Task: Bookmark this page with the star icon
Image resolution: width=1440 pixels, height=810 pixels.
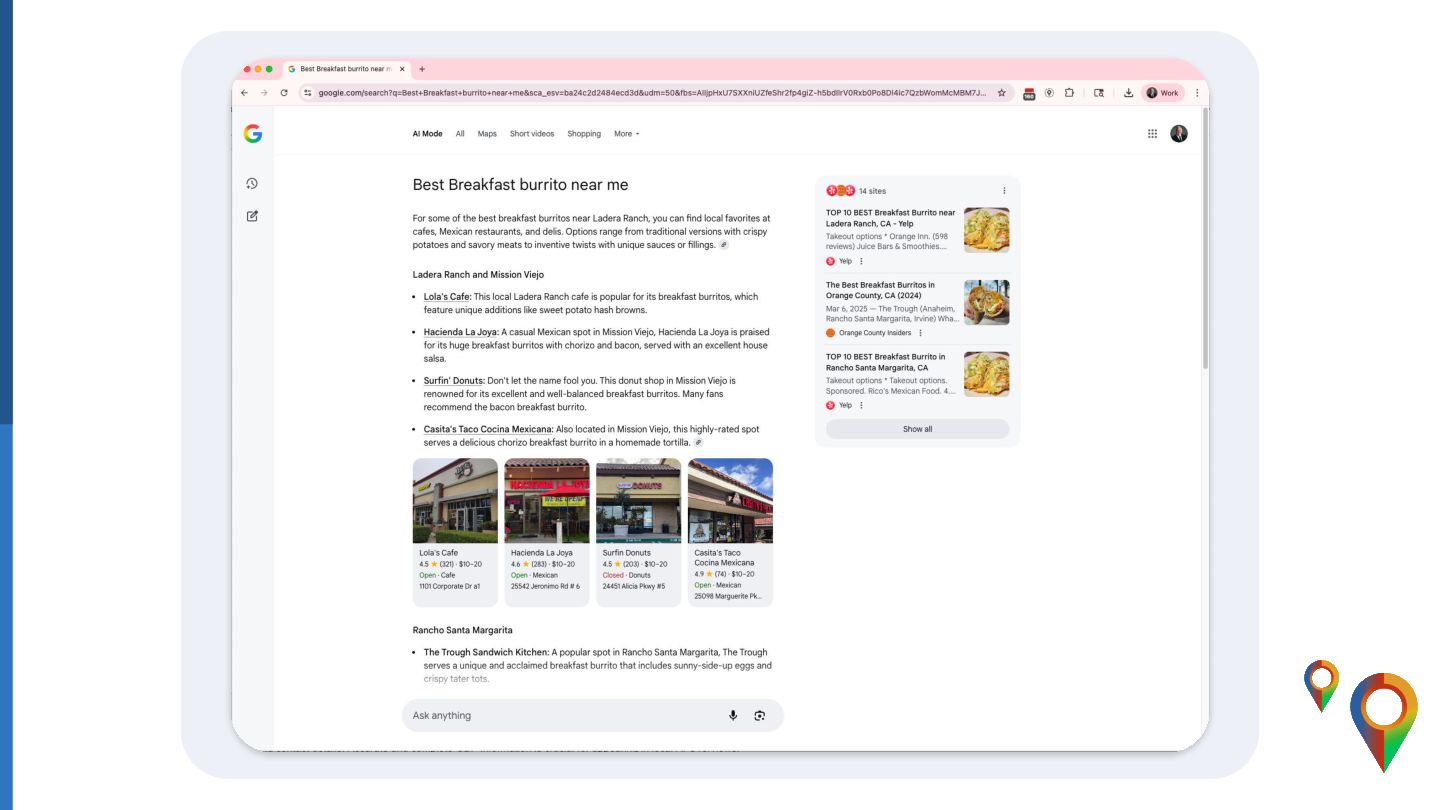Action: coord(1001,93)
